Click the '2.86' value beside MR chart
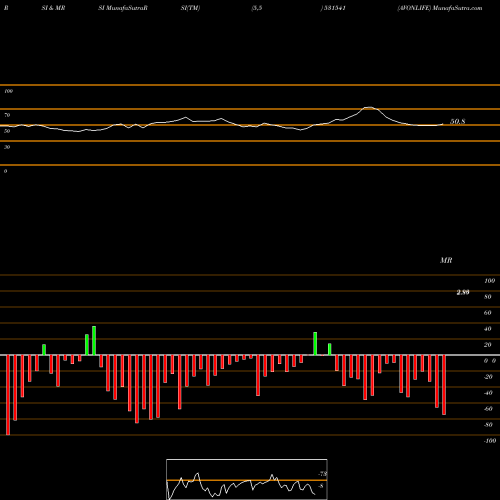500x500 pixels. pyautogui.click(x=463, y=292)
